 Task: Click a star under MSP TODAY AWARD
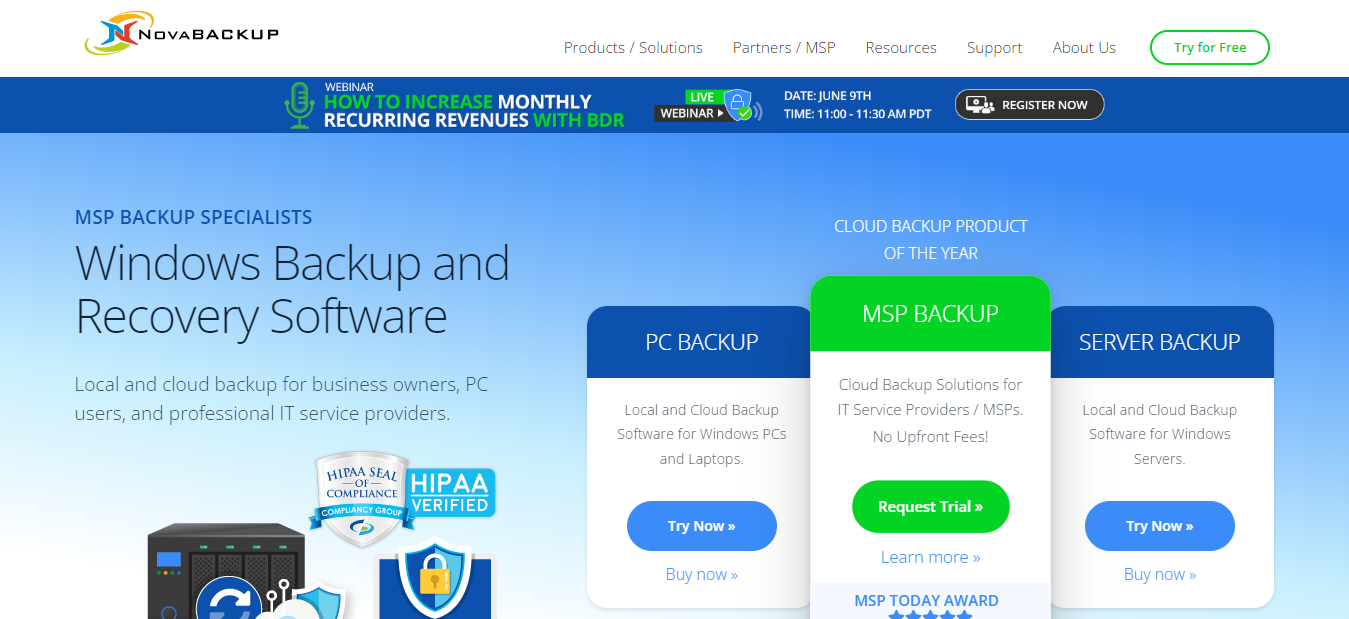click(928, 615)
